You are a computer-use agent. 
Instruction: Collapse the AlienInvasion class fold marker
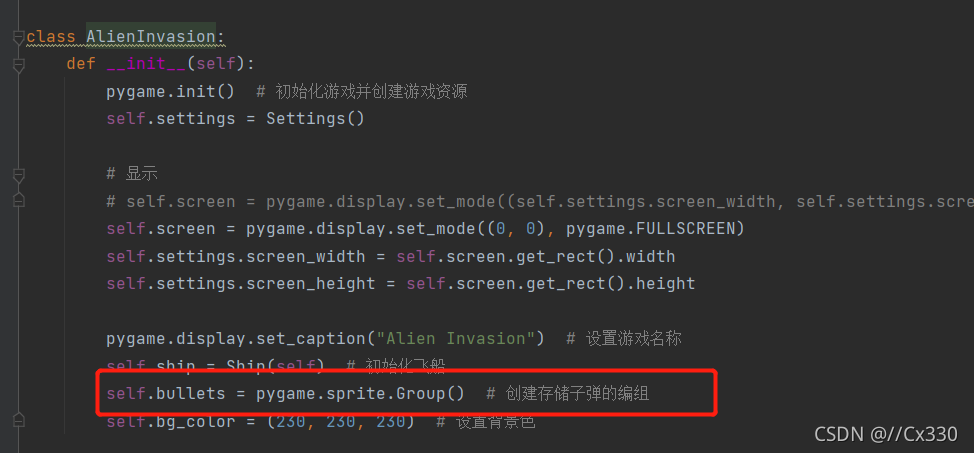[x=19, y=37]
